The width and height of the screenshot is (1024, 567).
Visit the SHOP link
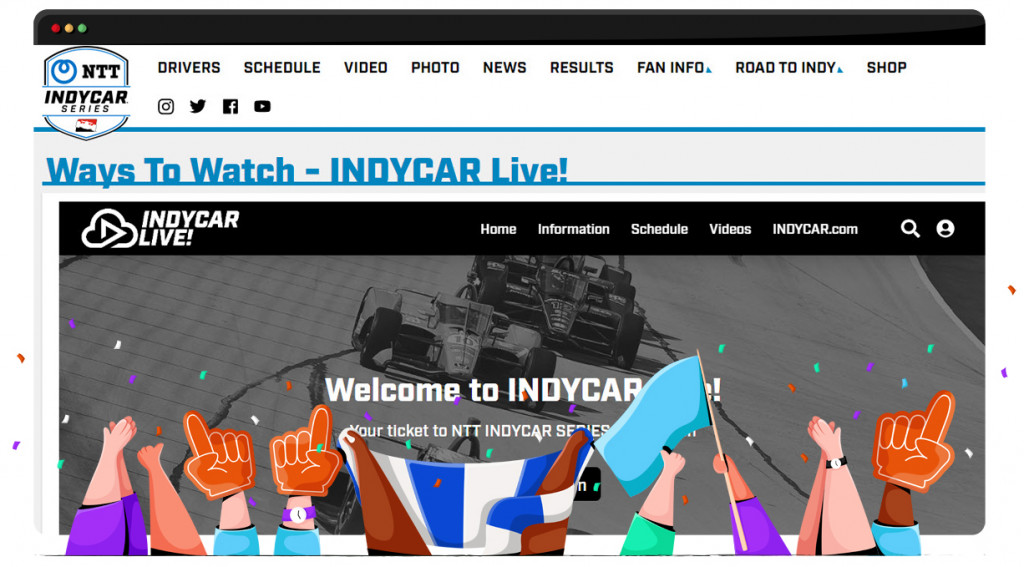pos(886,68)
